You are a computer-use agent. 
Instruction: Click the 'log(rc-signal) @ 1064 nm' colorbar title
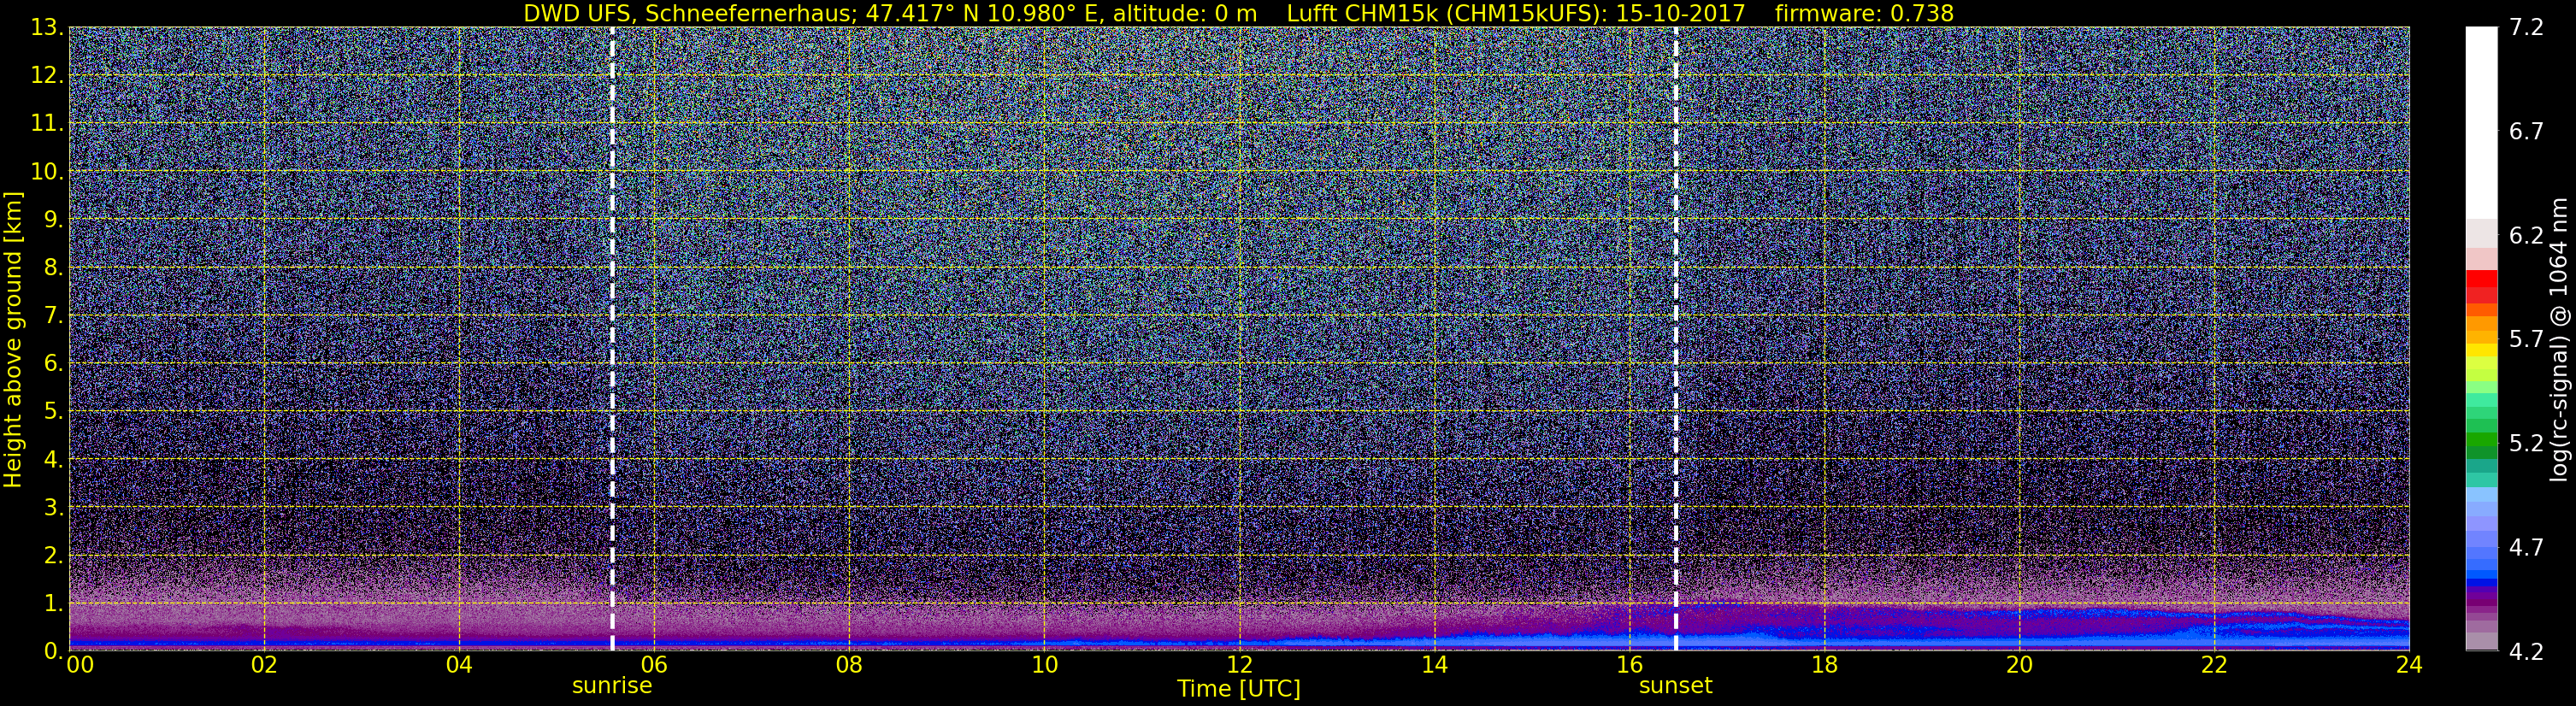pyautogui.click(x=2561, y=339)
